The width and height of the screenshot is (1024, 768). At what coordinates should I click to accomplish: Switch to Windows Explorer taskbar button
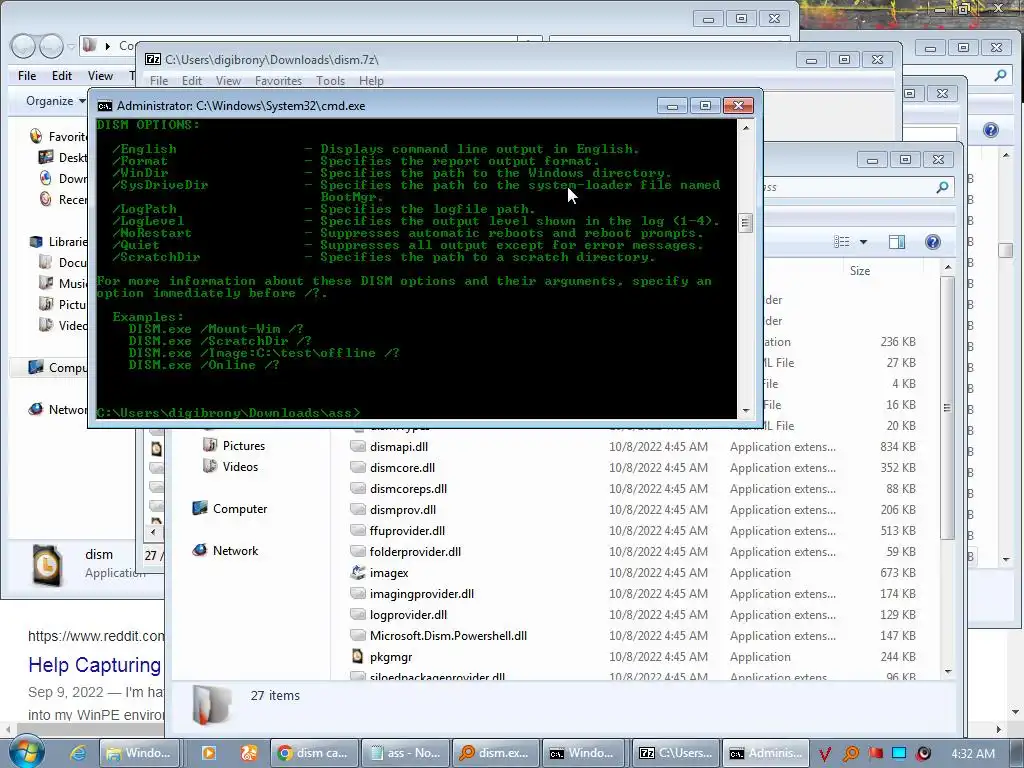click(139, 753)
